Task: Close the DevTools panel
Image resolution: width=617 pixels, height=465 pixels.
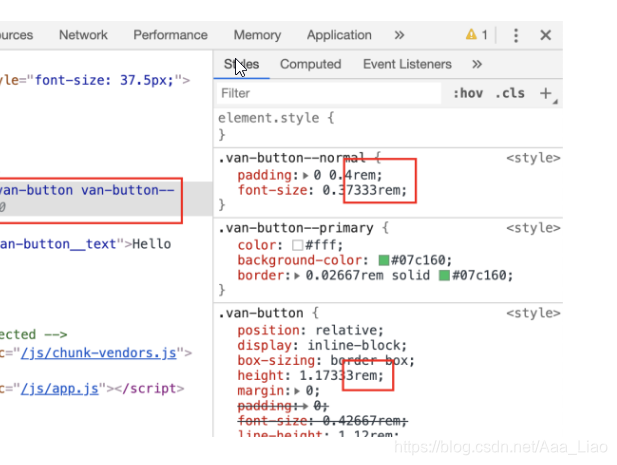Action: point(545,35)
